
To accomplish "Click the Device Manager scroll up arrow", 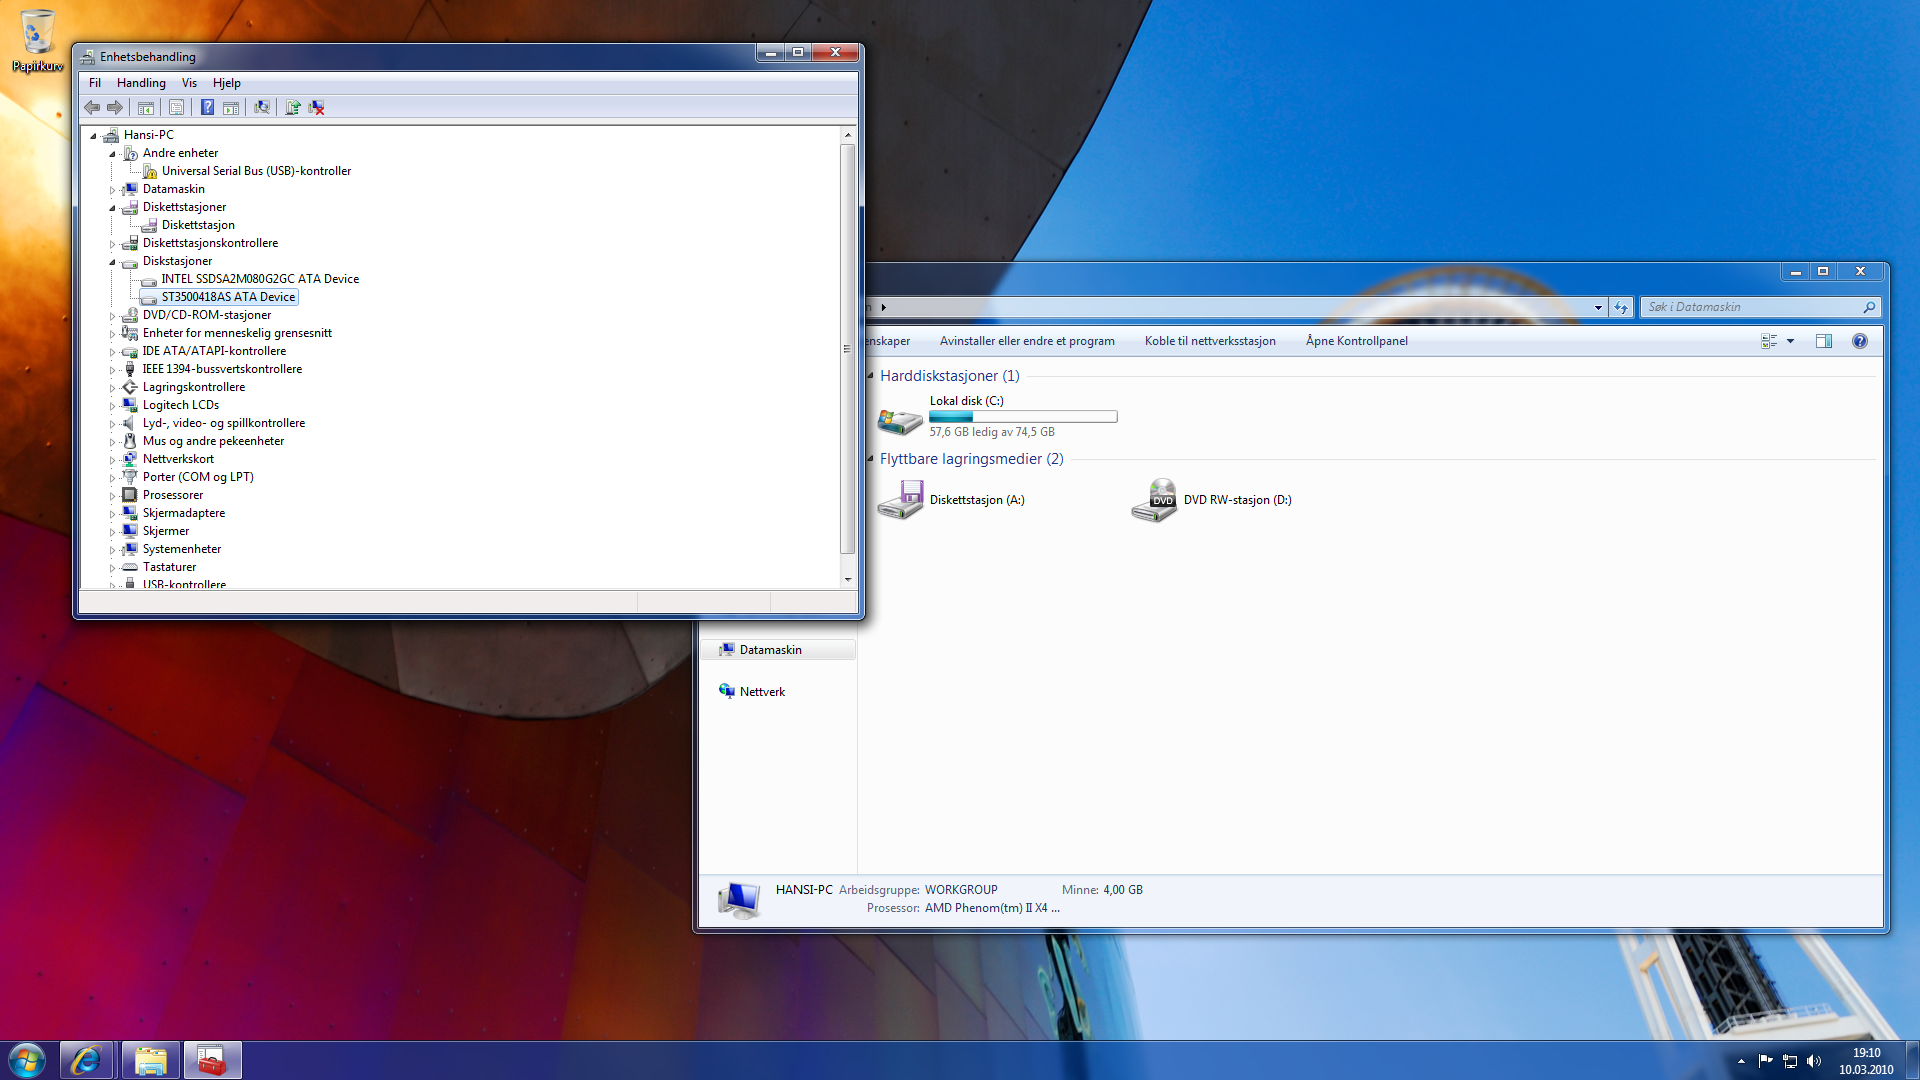I will pos(848,134).
